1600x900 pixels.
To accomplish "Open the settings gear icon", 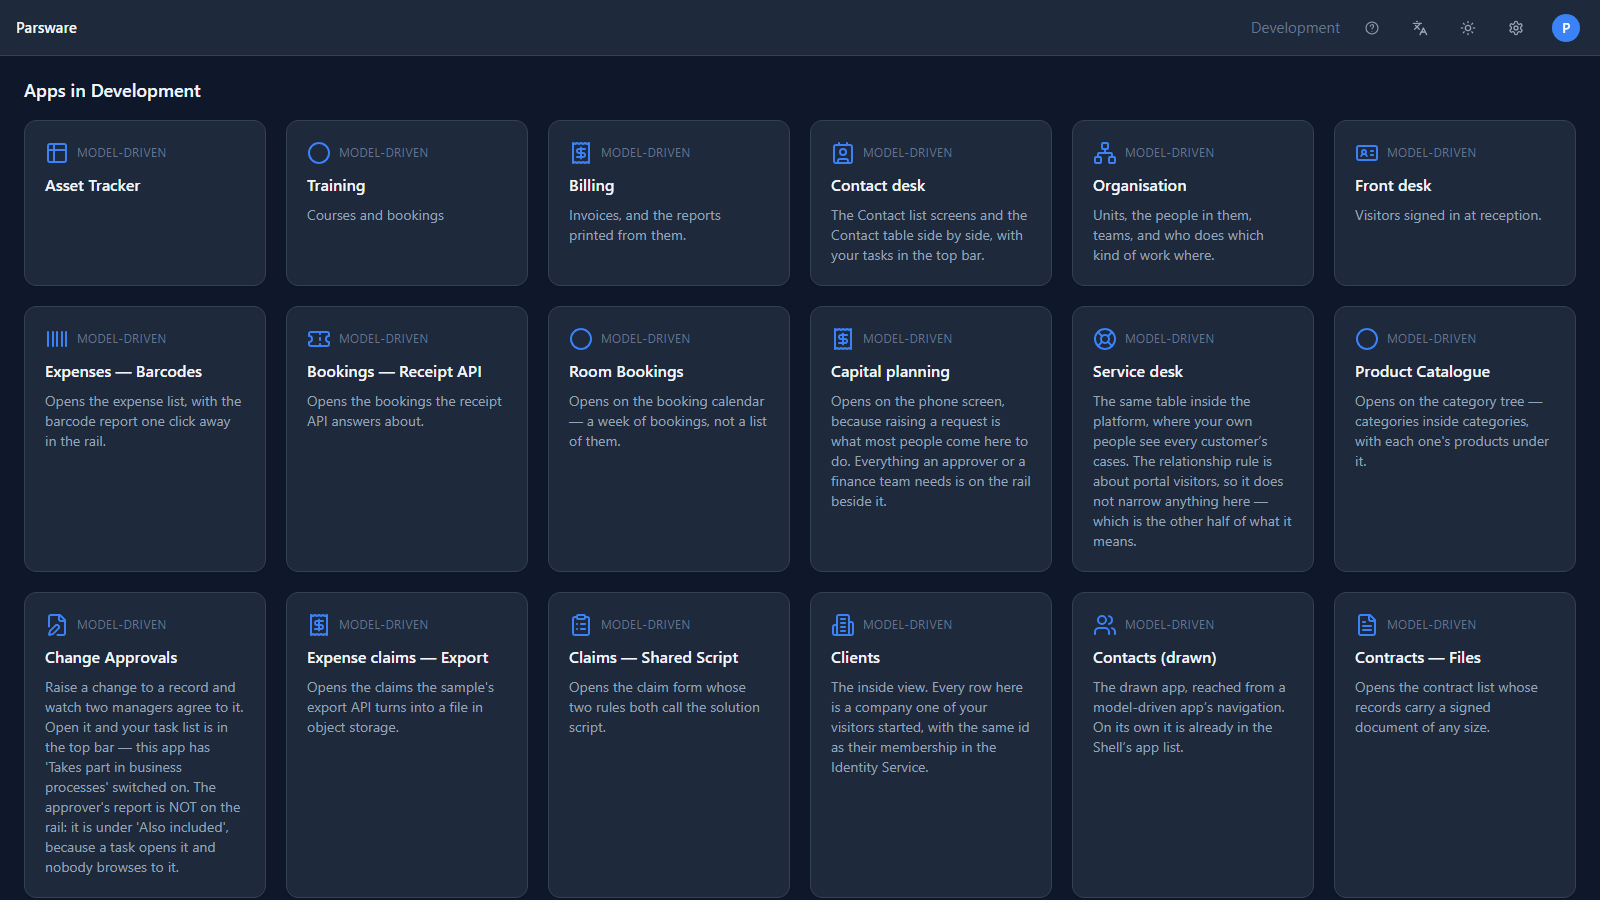I will [x=1516, y=28].
